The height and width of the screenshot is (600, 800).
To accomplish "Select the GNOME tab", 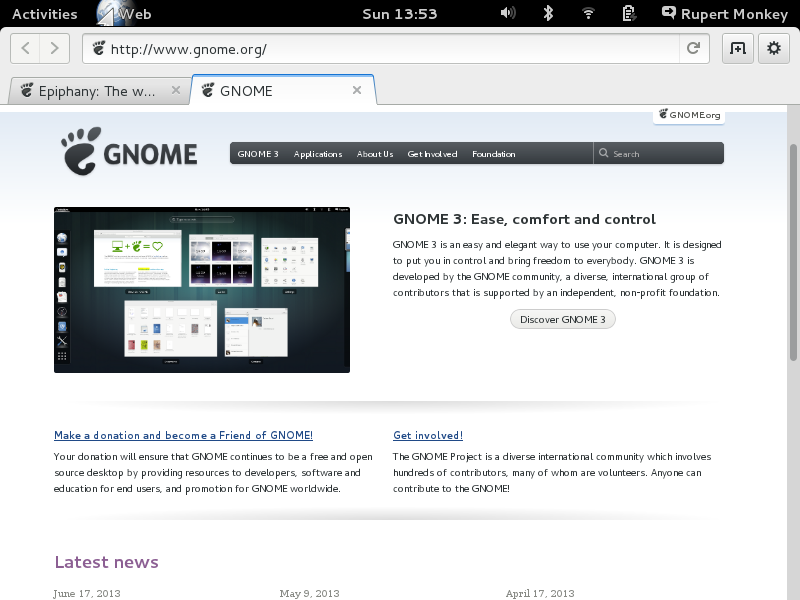I will coord(283,90).
